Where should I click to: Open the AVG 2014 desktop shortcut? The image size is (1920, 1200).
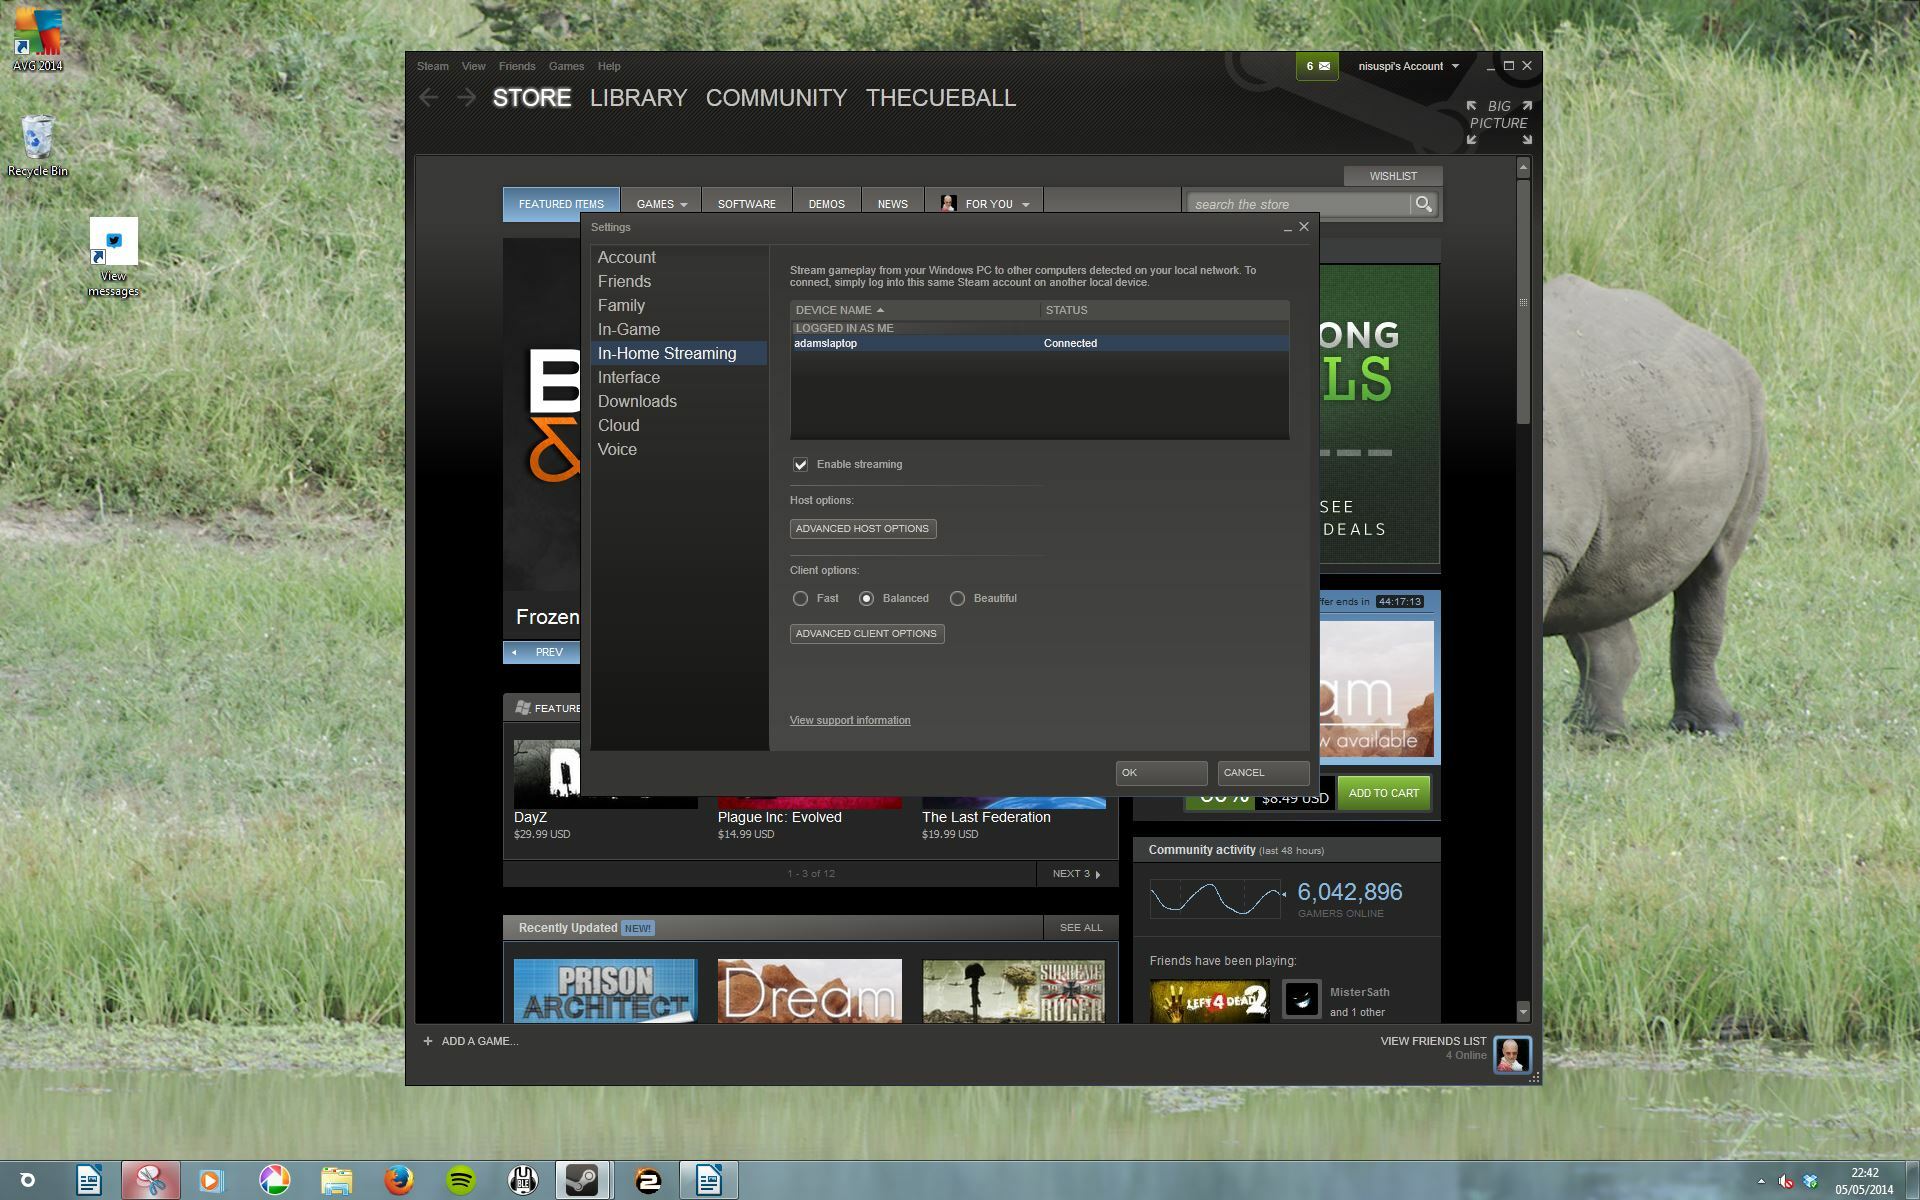pos(37,40)
